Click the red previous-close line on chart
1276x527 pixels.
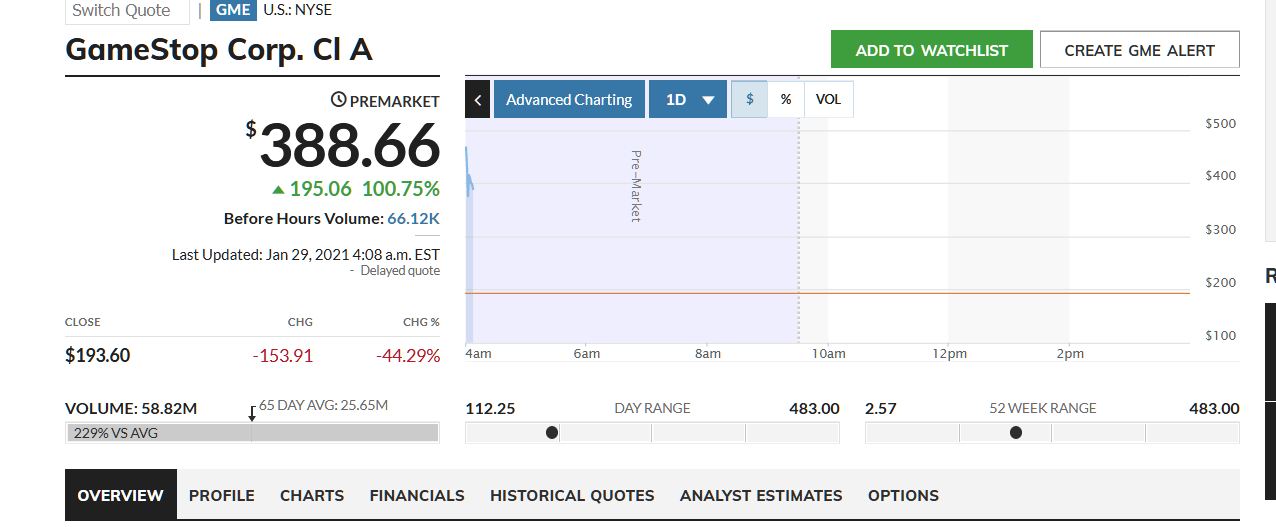[x=828, y=293]
